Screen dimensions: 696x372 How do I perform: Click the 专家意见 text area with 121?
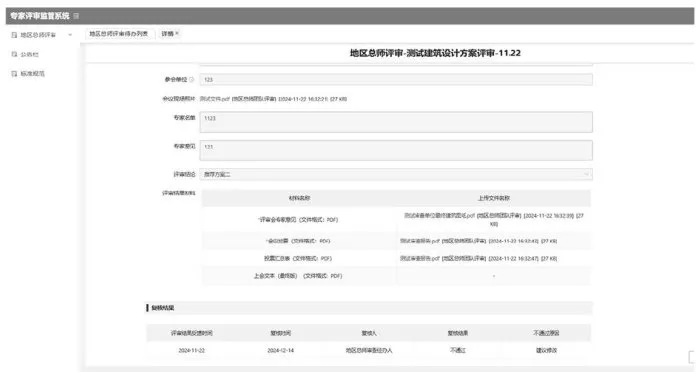click(x=396, y=150)
